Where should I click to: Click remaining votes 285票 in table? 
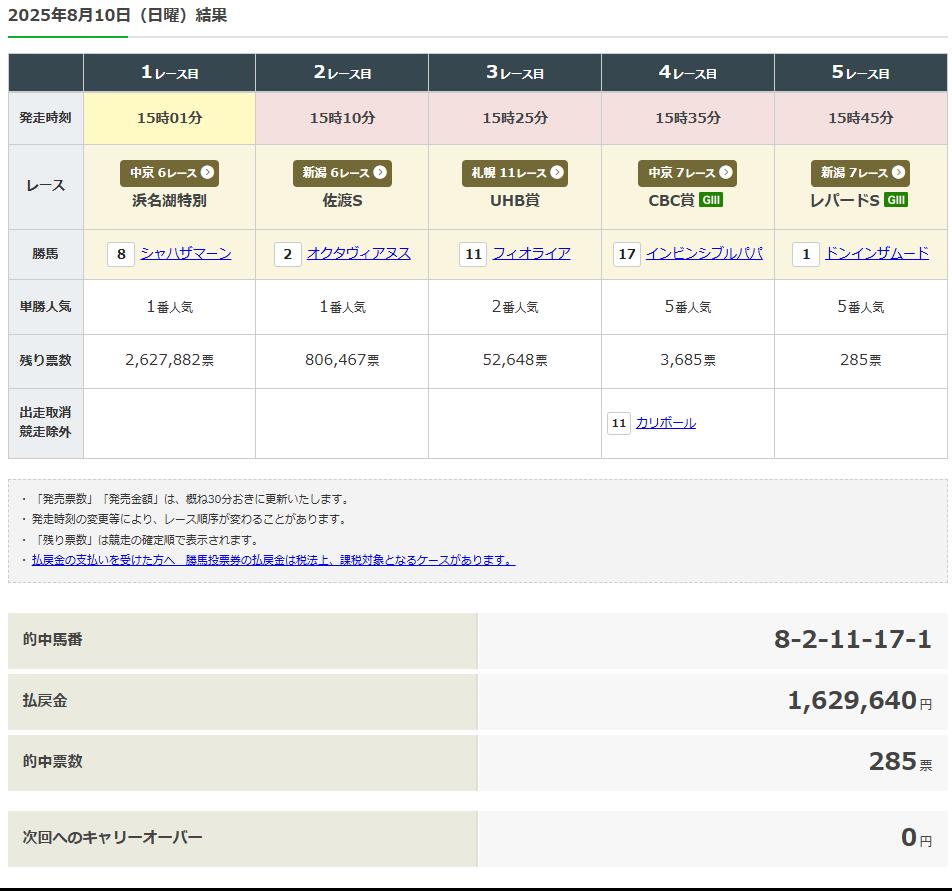(861, 360)
